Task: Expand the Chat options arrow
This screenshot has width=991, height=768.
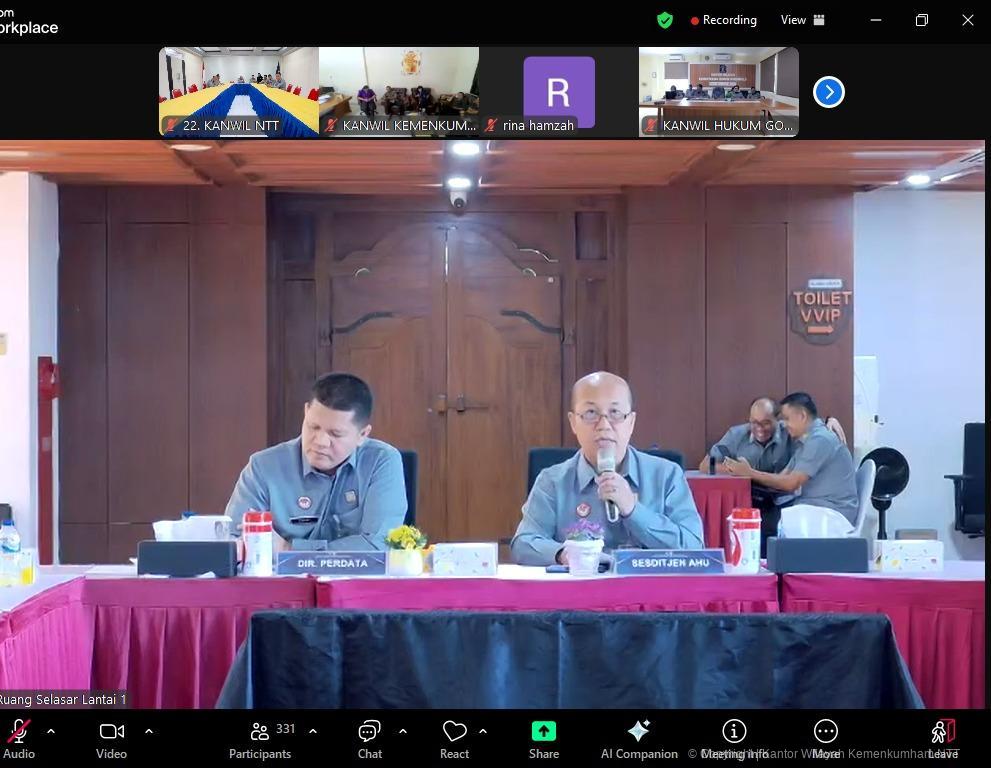Action: [403, 731]
